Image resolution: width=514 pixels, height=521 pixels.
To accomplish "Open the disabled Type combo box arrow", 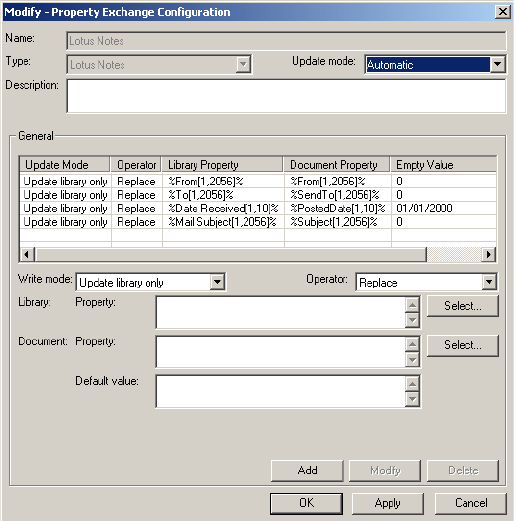I will [243, 64].
